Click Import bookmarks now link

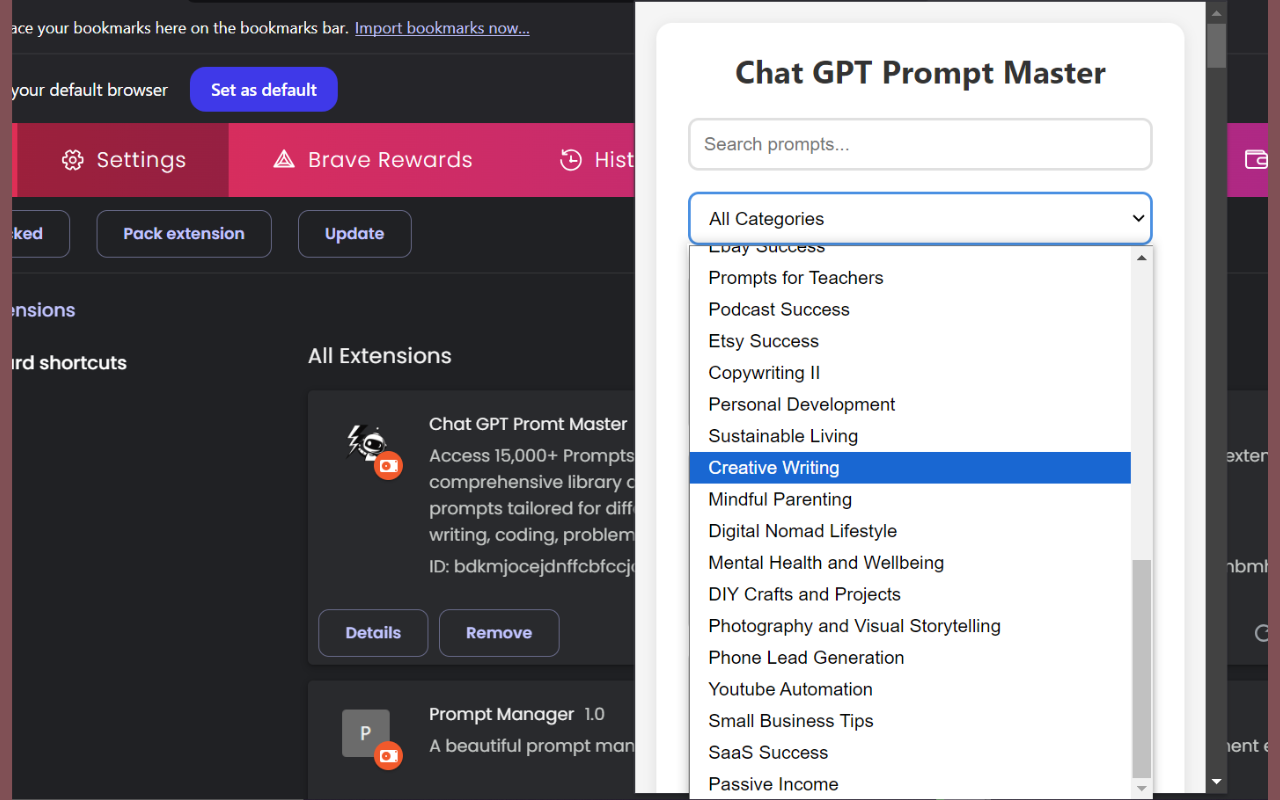(442, 28)
